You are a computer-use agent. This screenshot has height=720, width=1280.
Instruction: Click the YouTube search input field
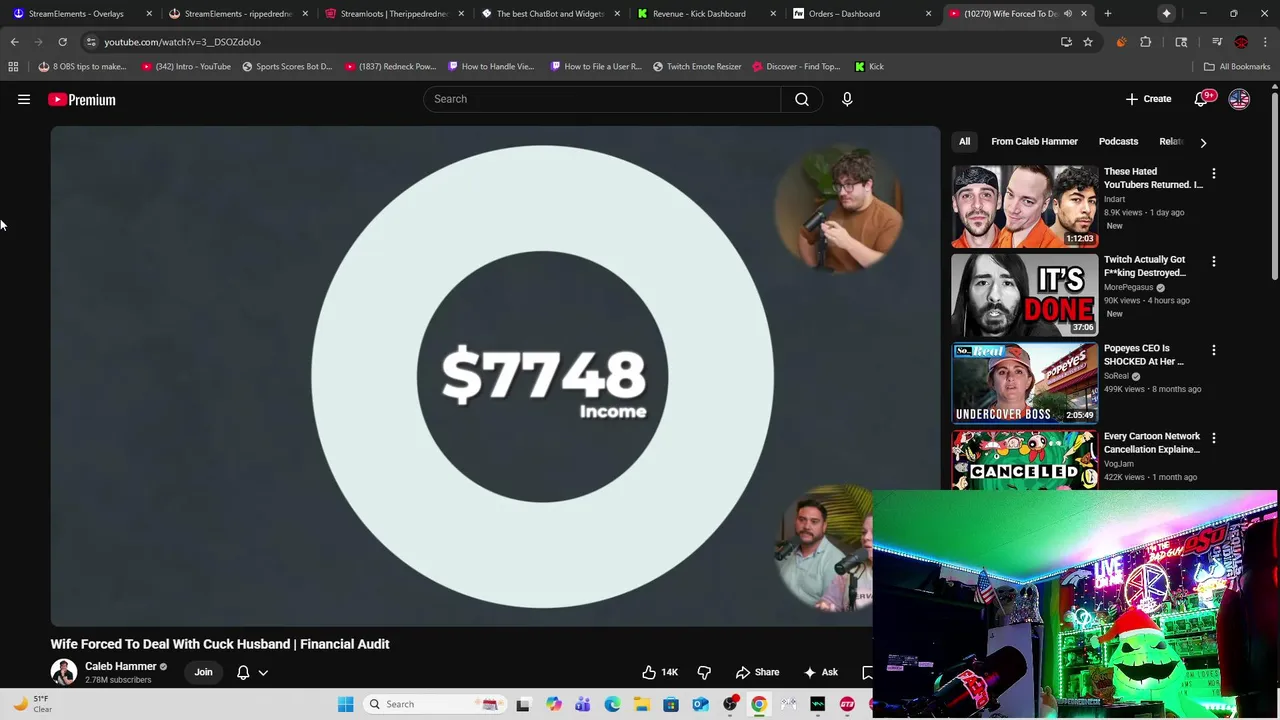(x=602, y=99)
